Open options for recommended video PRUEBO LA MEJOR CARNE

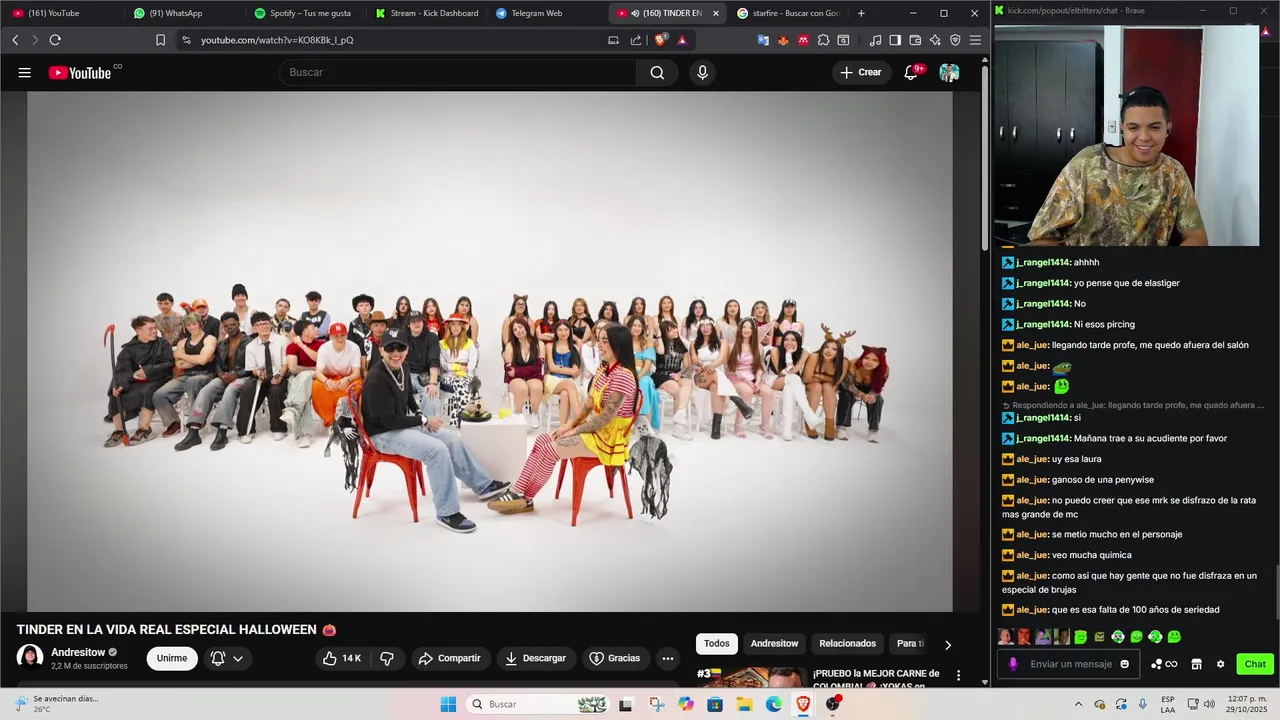coord(958,676)
